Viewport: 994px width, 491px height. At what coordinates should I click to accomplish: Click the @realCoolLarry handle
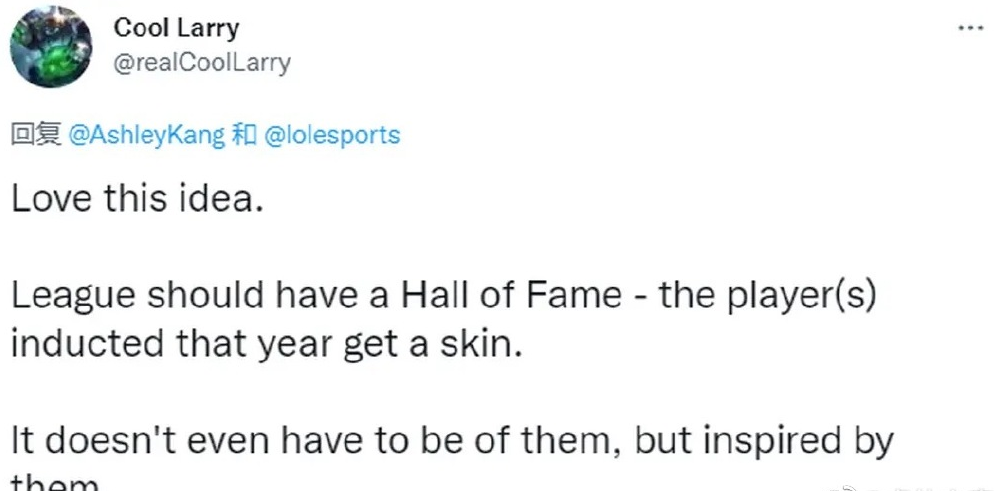202,63
